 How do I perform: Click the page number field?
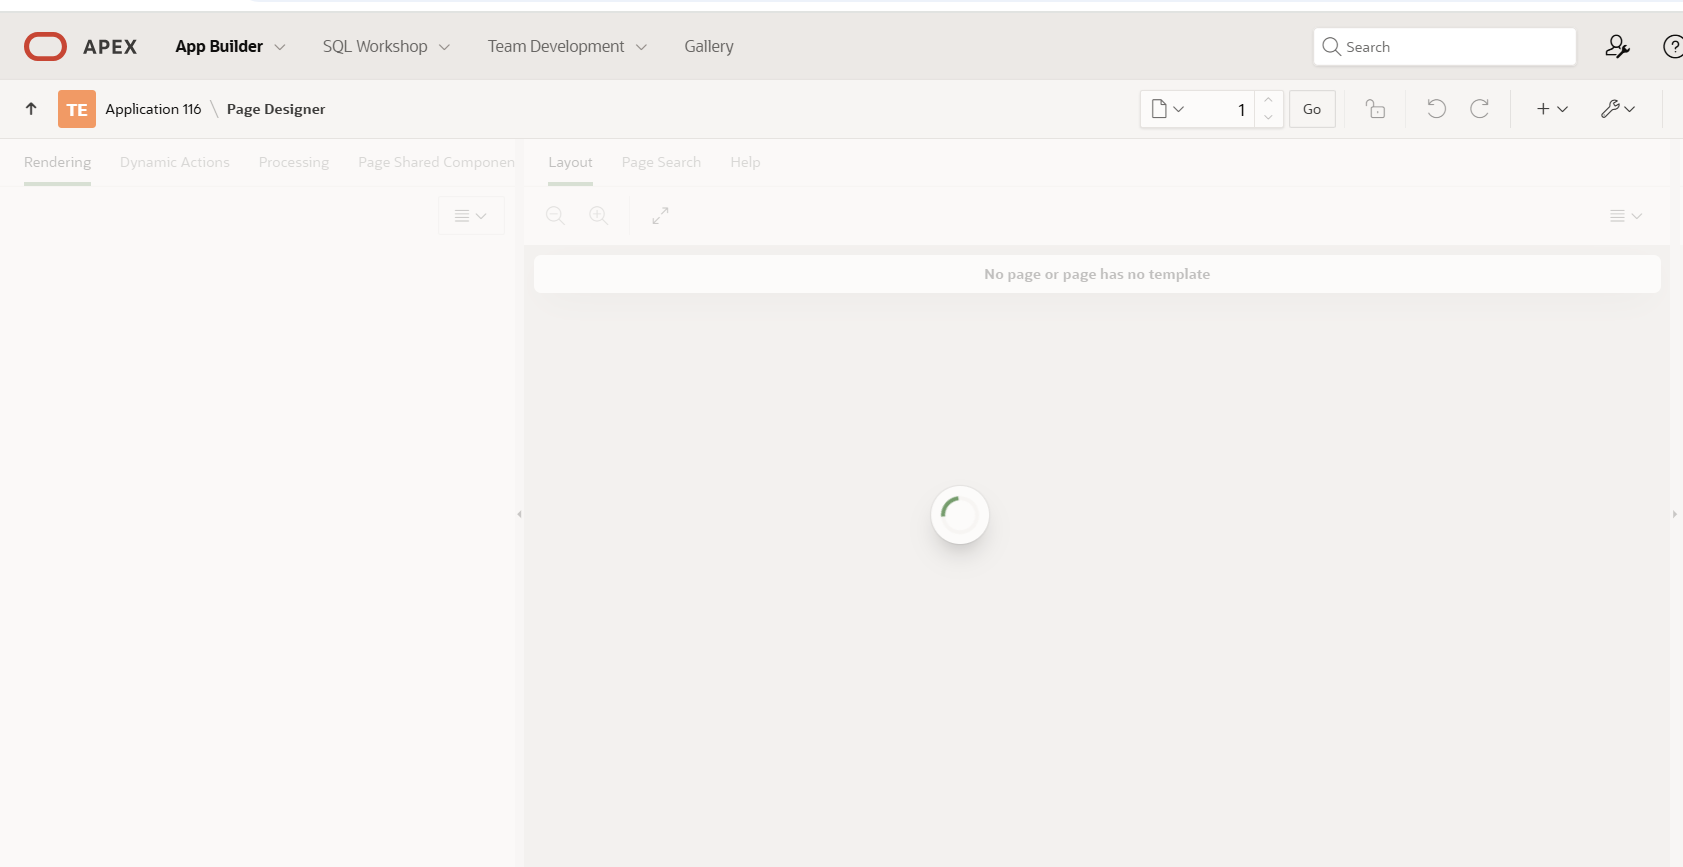coord(1225,109)
